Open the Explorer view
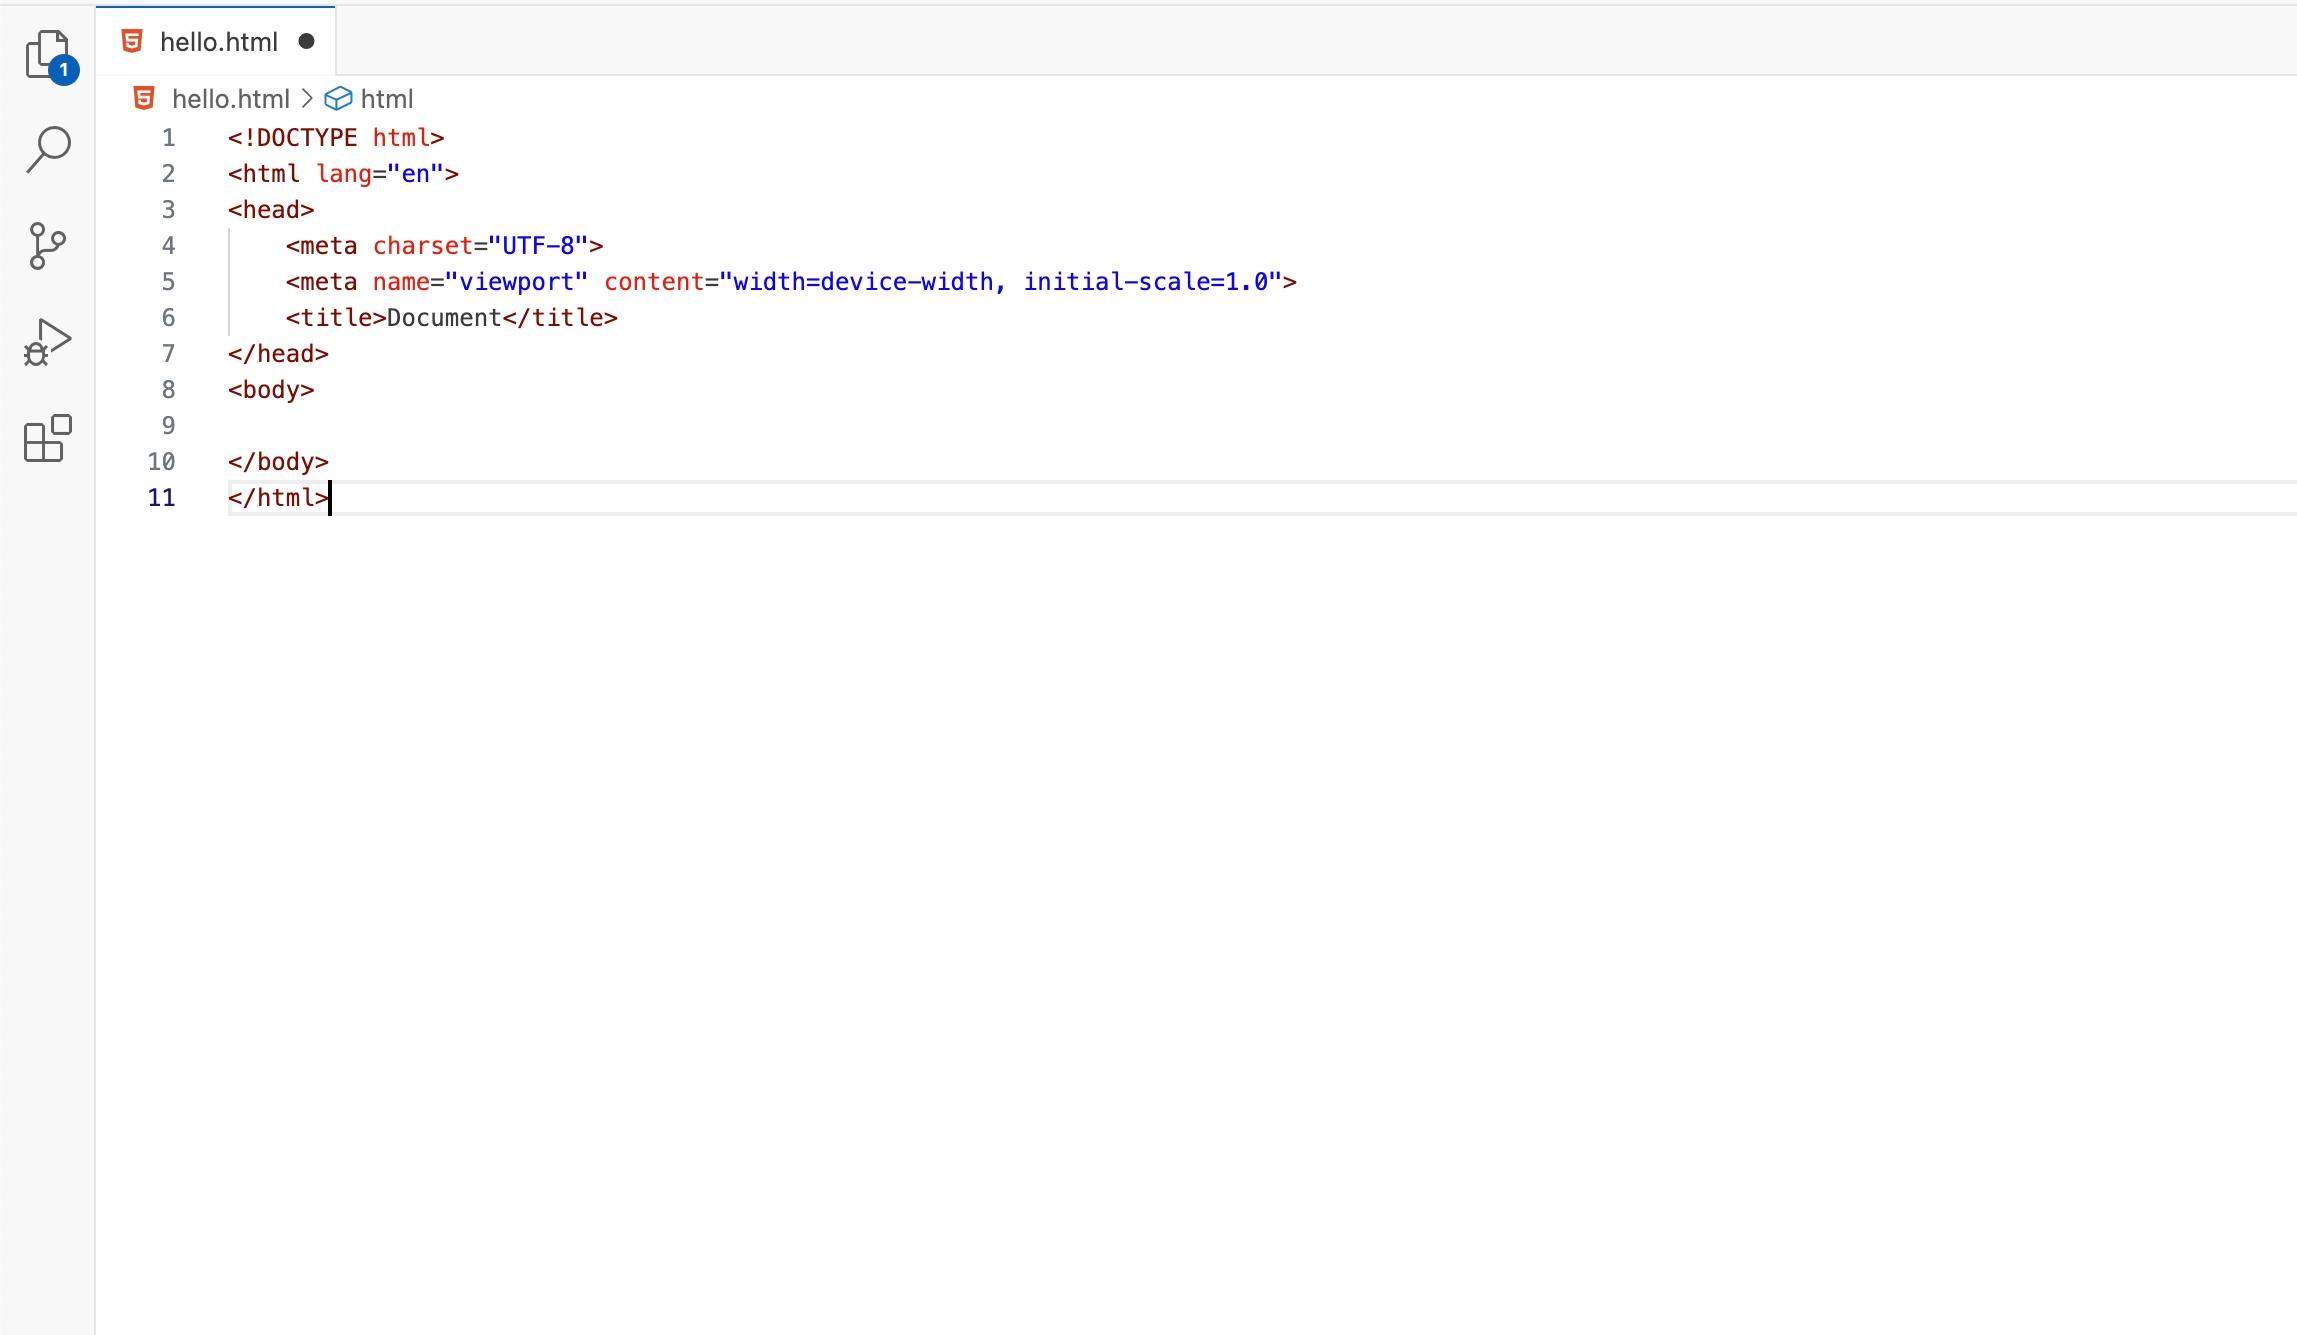This screenshot has width=2297, height=1335. [x=44, y=47]
